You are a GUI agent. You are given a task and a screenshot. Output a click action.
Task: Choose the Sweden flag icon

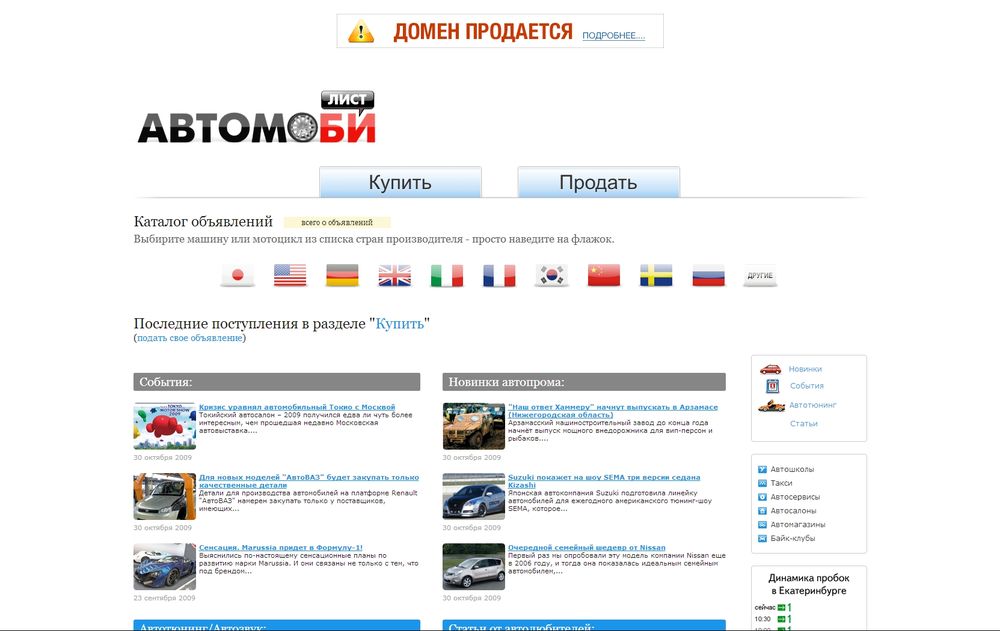[x=656, y=276]
